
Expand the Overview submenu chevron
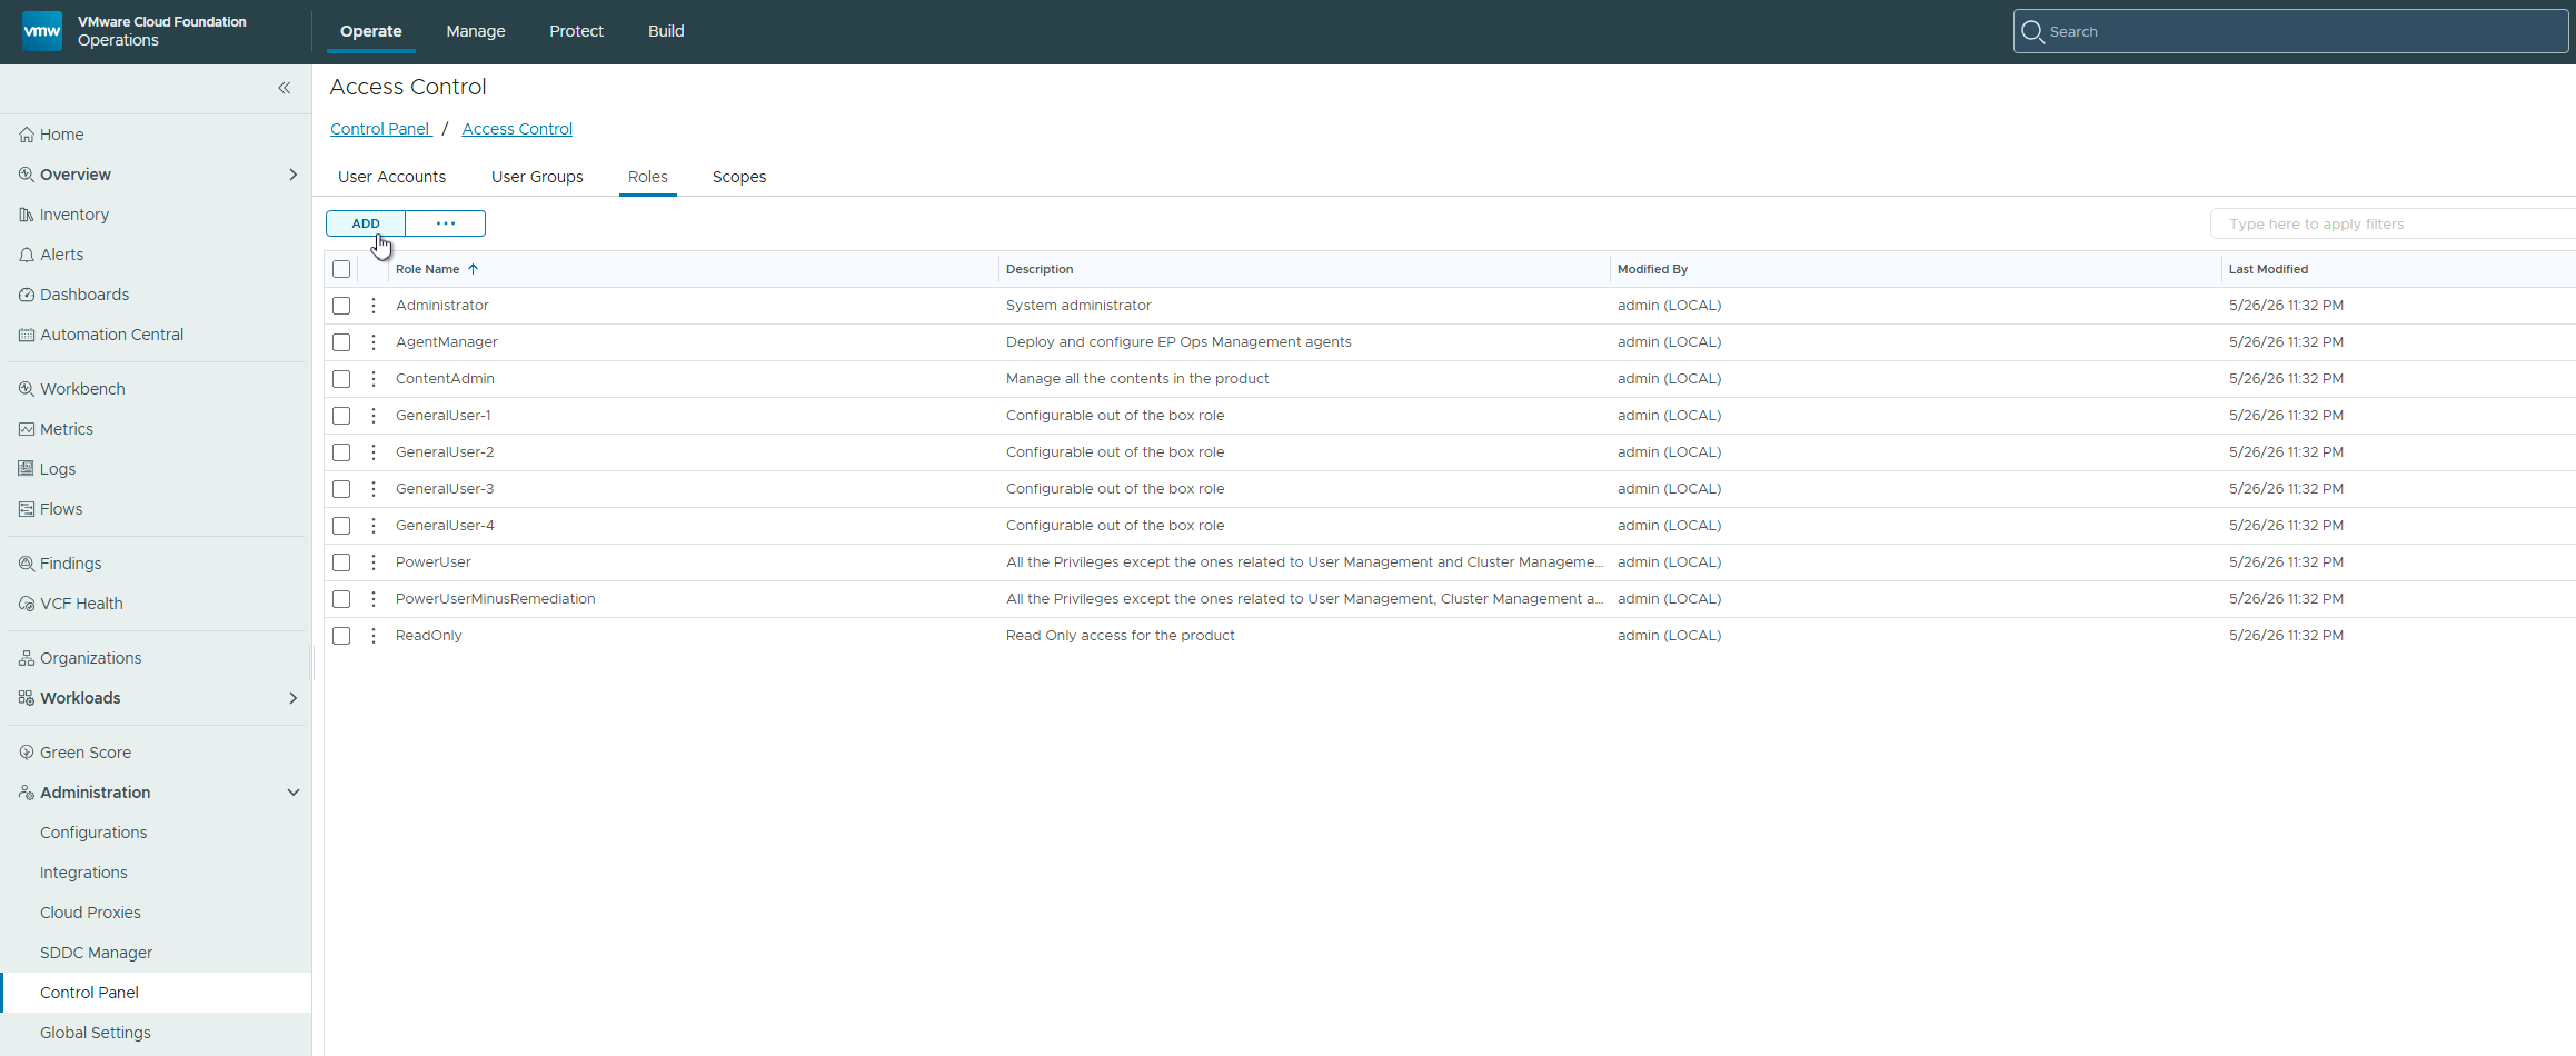[293, 174]
